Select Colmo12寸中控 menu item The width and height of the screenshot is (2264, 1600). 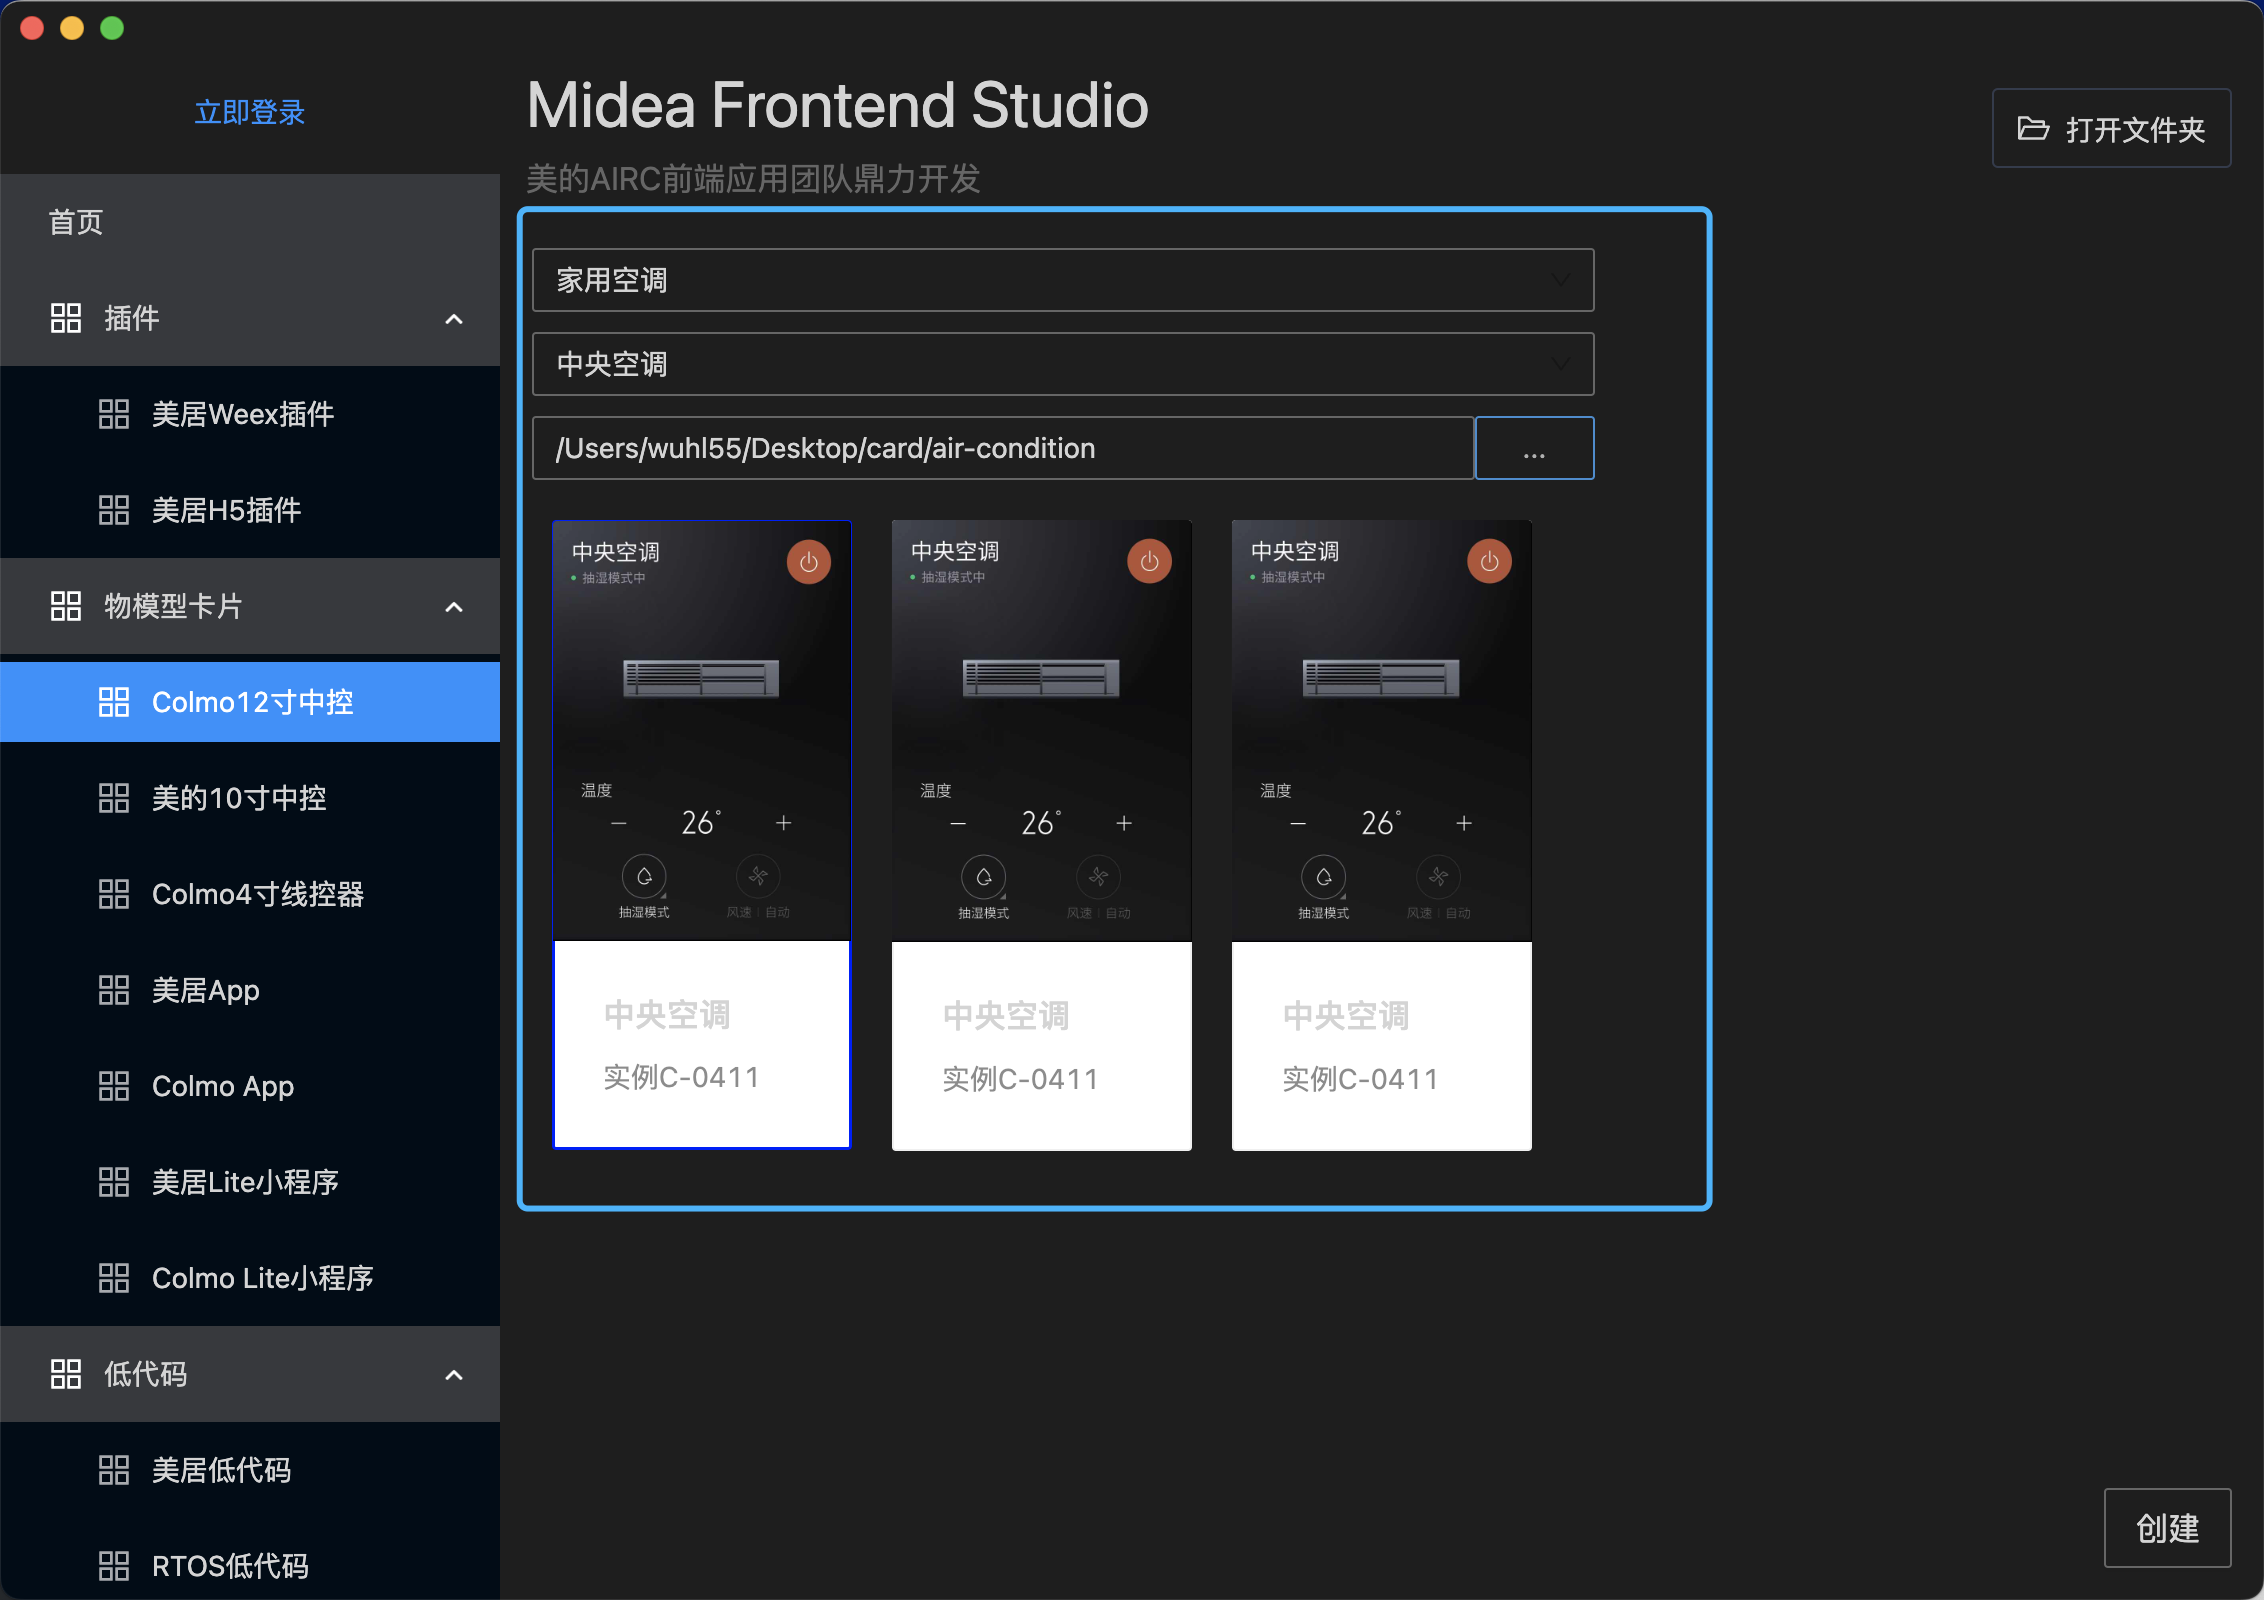point(250,702)
